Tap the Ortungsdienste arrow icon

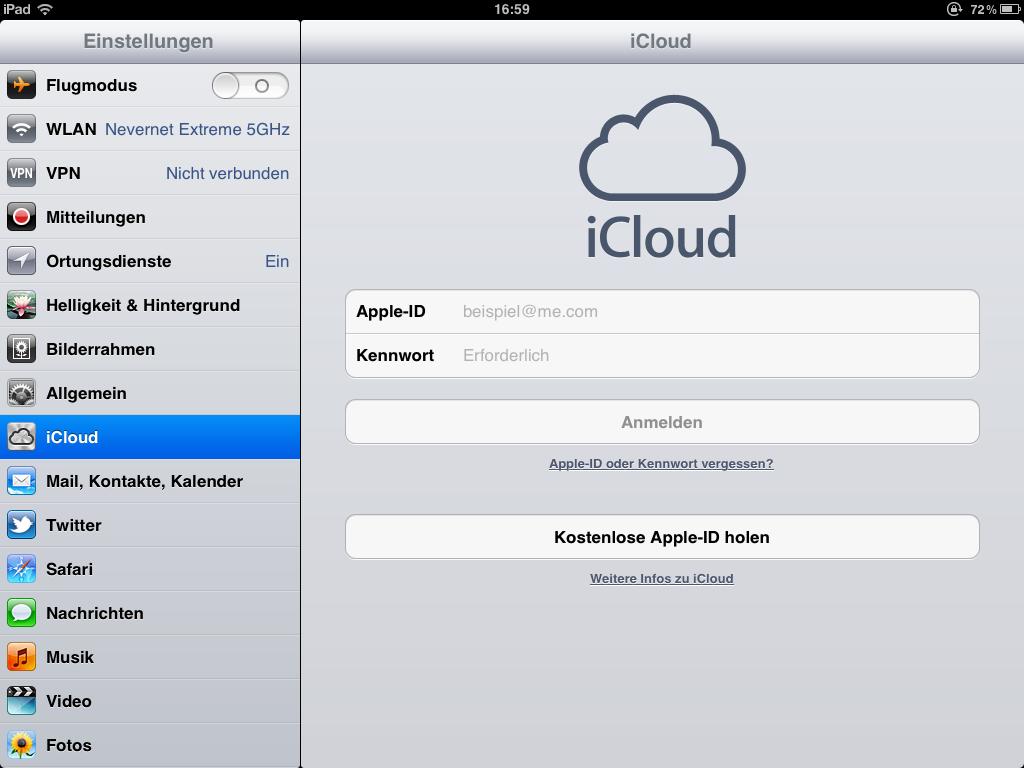click(x=22, y=261)
